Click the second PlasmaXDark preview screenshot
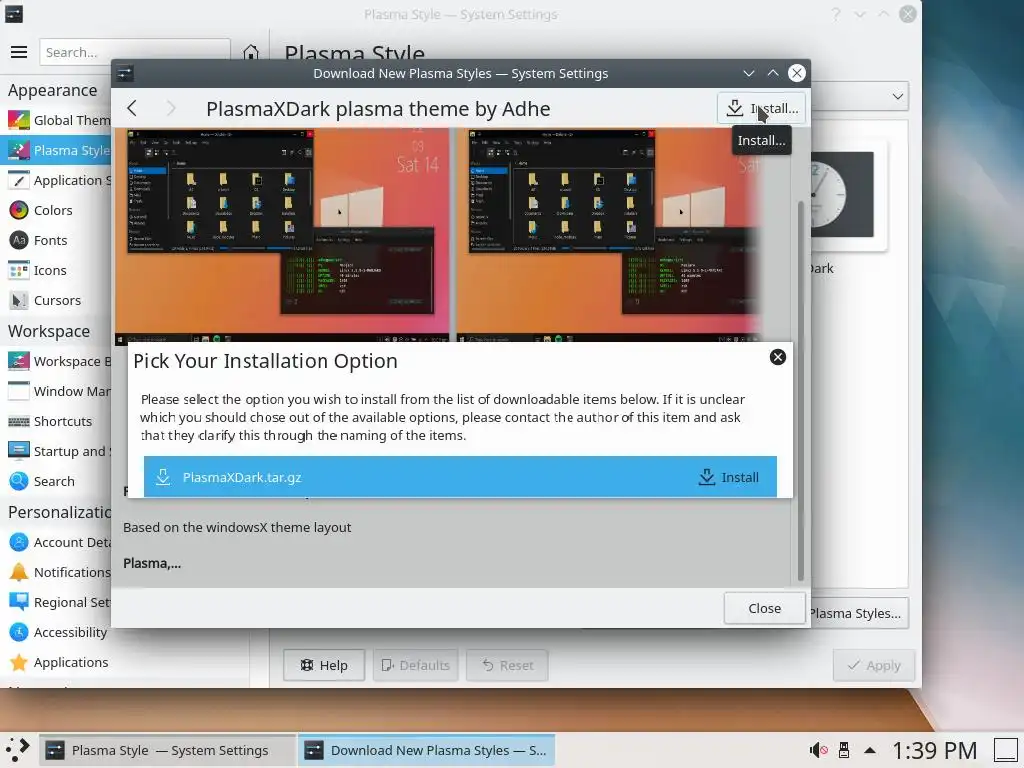 pos(609,235)
